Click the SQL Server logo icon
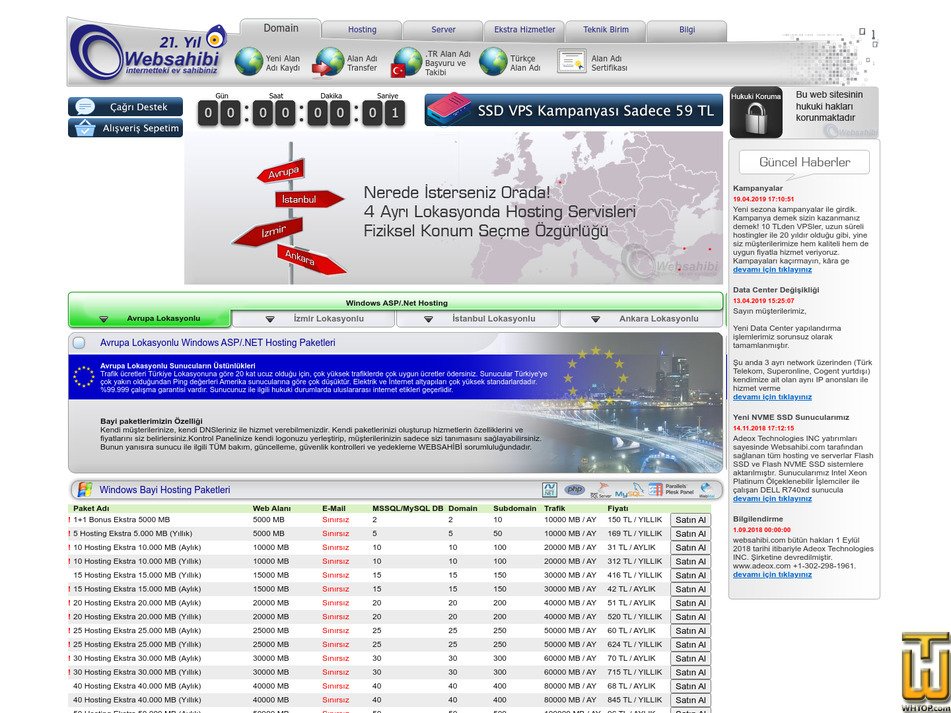 [x=600, y=490]
